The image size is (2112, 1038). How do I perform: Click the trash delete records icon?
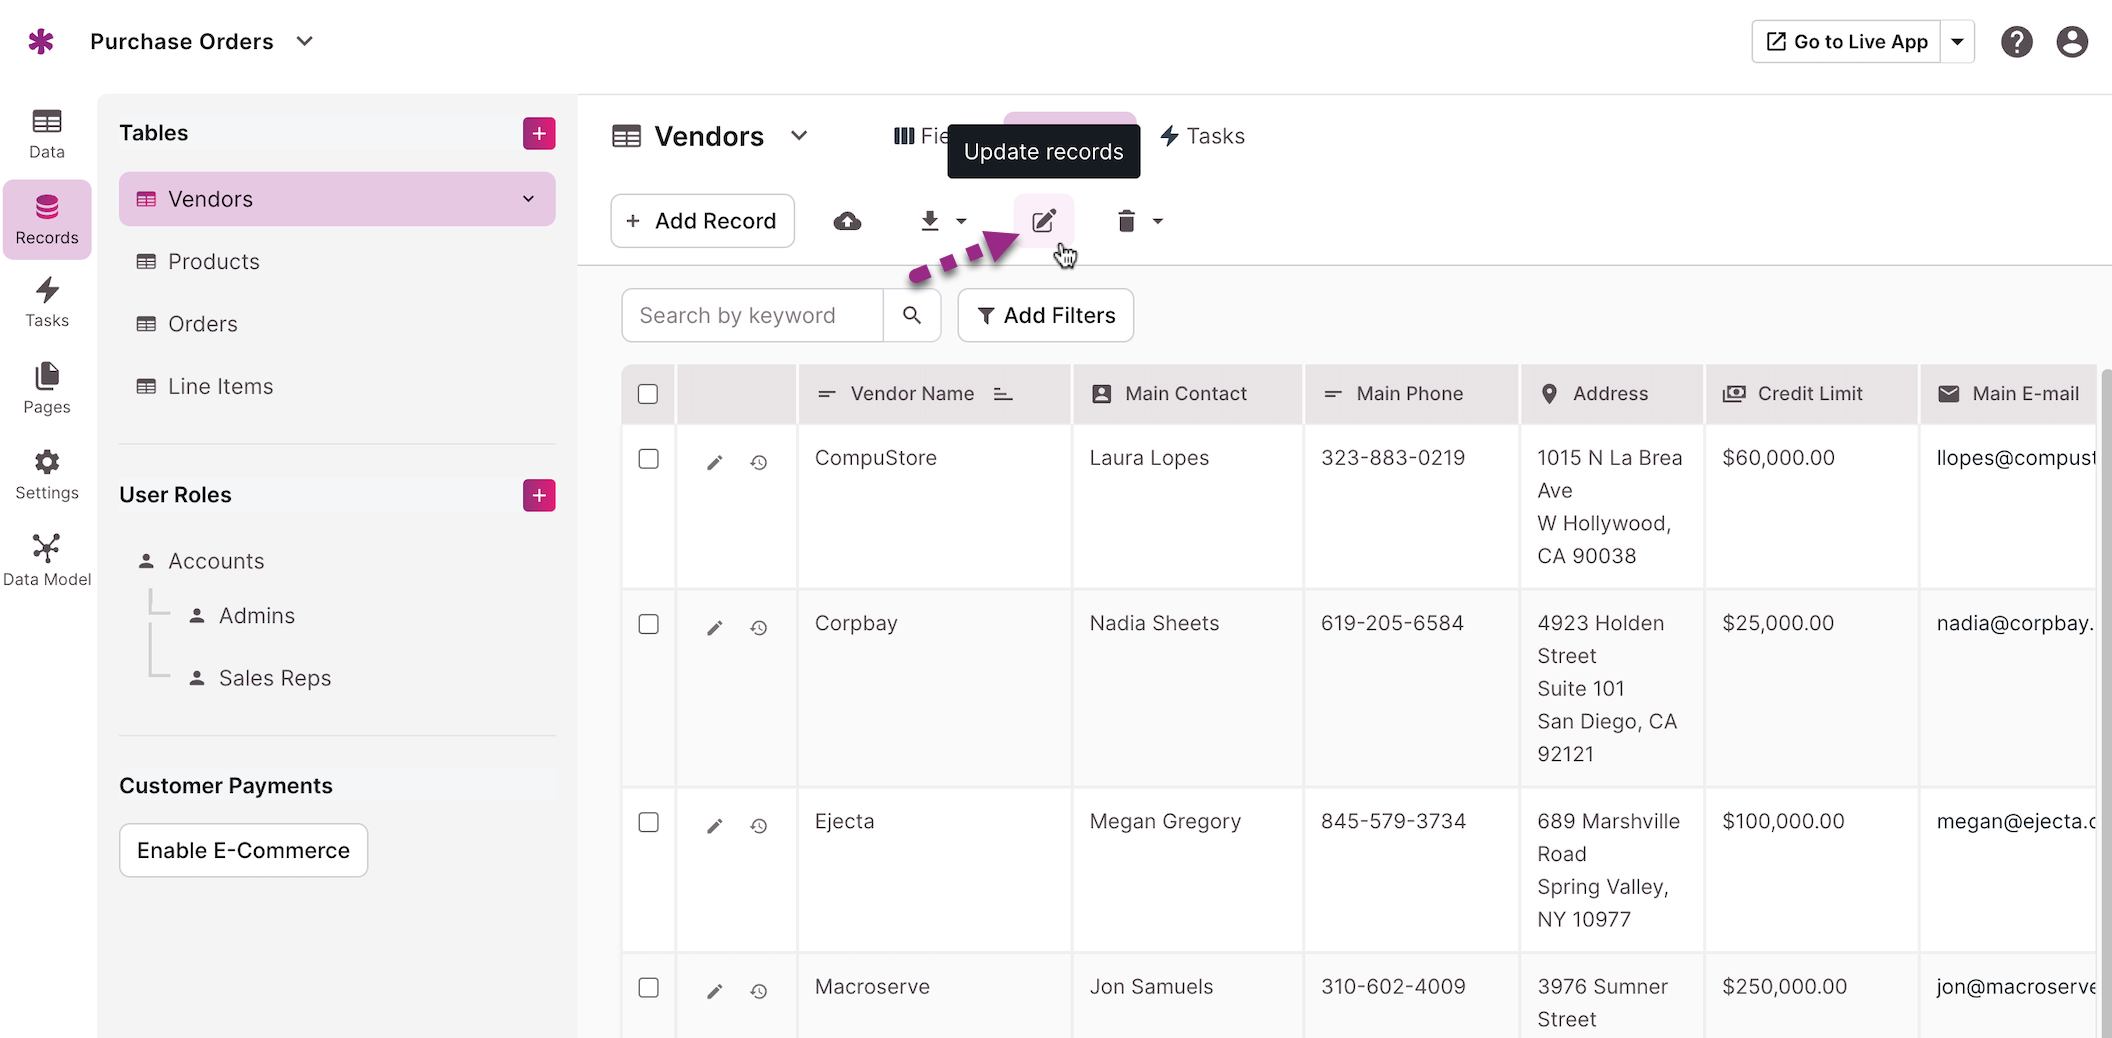click(1127, 221)
